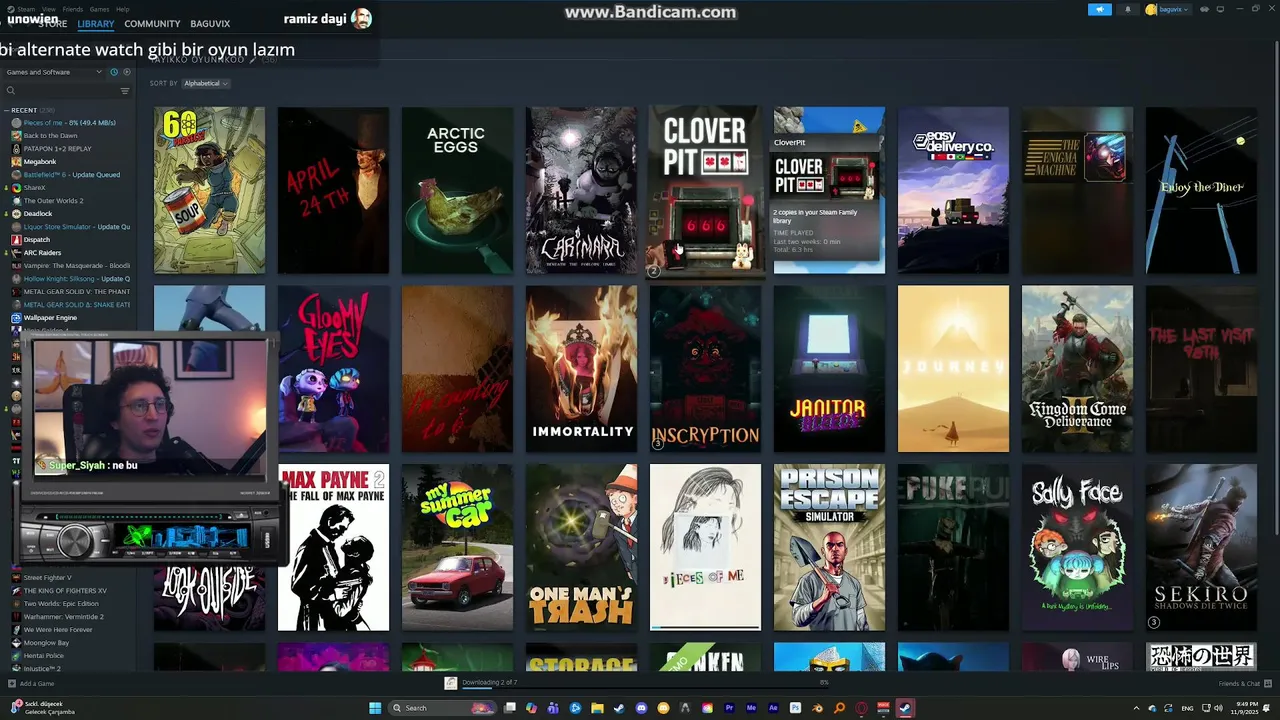The image size is (1280, 720).
Task: Open the Sekiro Shadows Die Twice cover
Action: click(x=1201, y=547)
